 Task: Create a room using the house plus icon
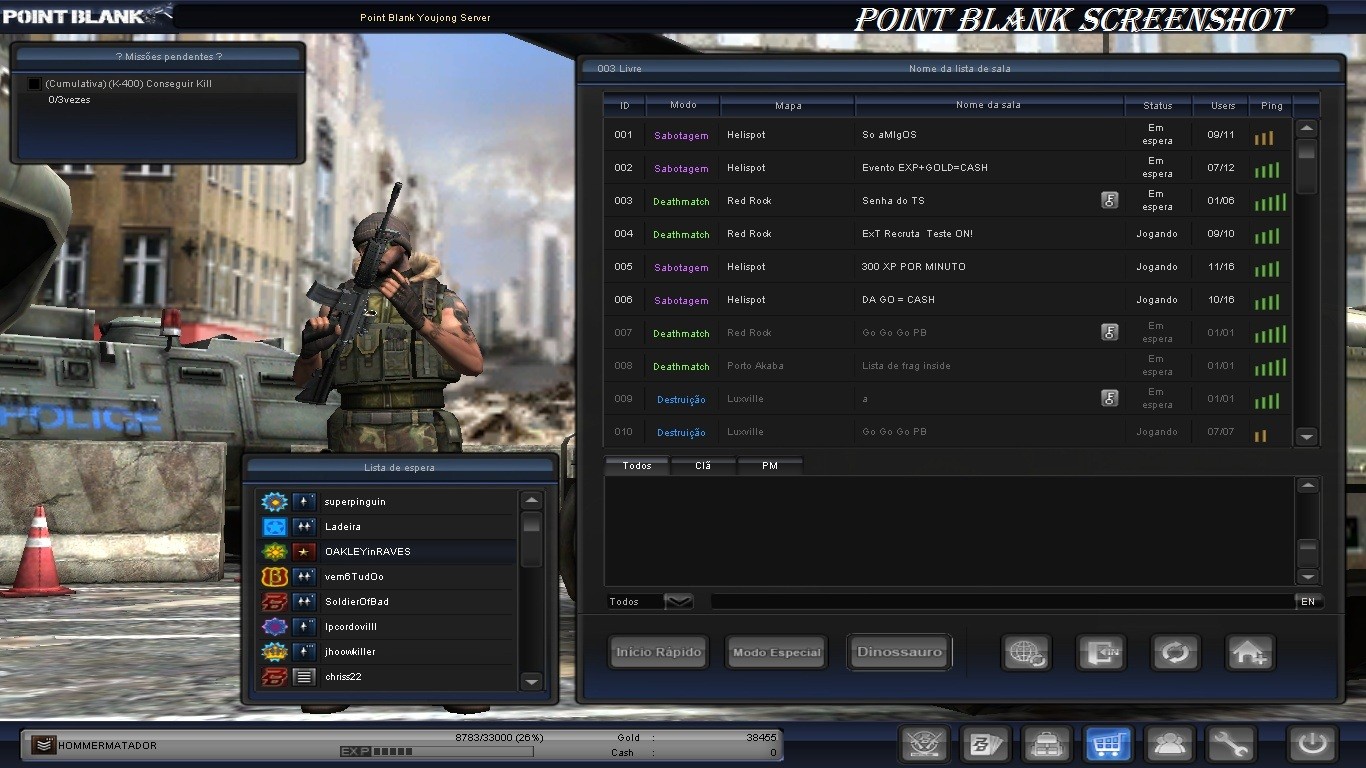[x=1249, y=652]
